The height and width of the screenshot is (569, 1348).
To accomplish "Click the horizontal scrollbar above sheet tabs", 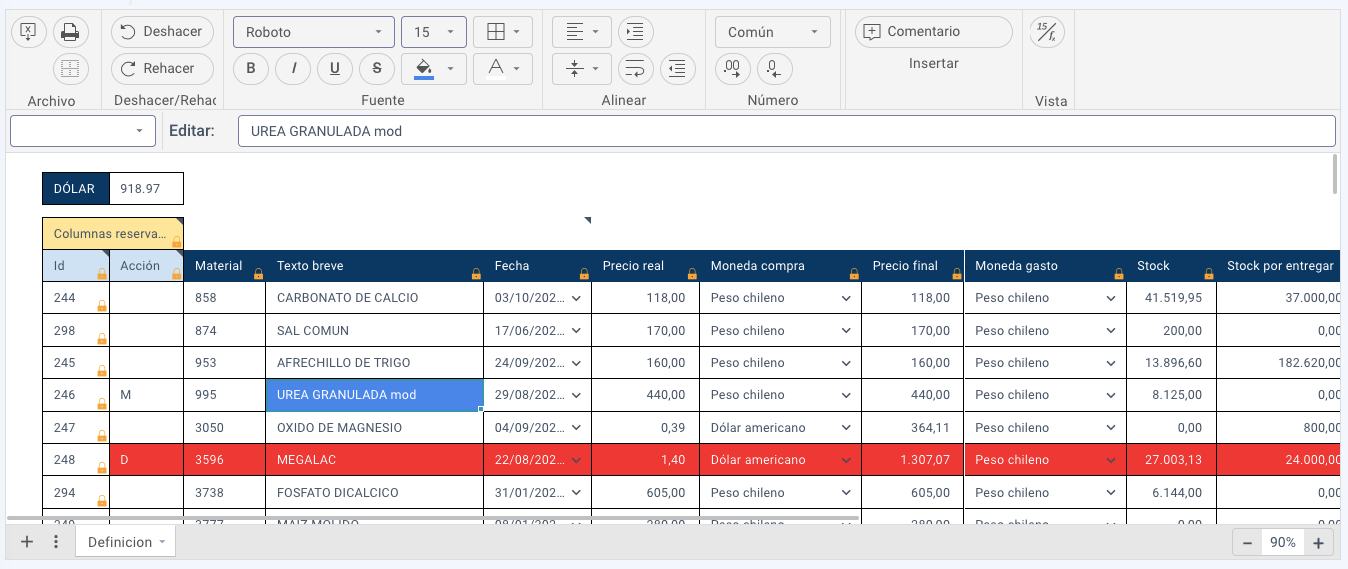I will click(432, 519).
